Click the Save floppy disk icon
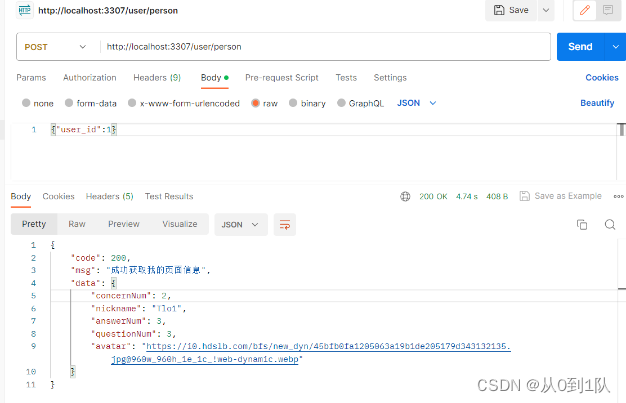The image size is (626, 403). tap(499, 10)
